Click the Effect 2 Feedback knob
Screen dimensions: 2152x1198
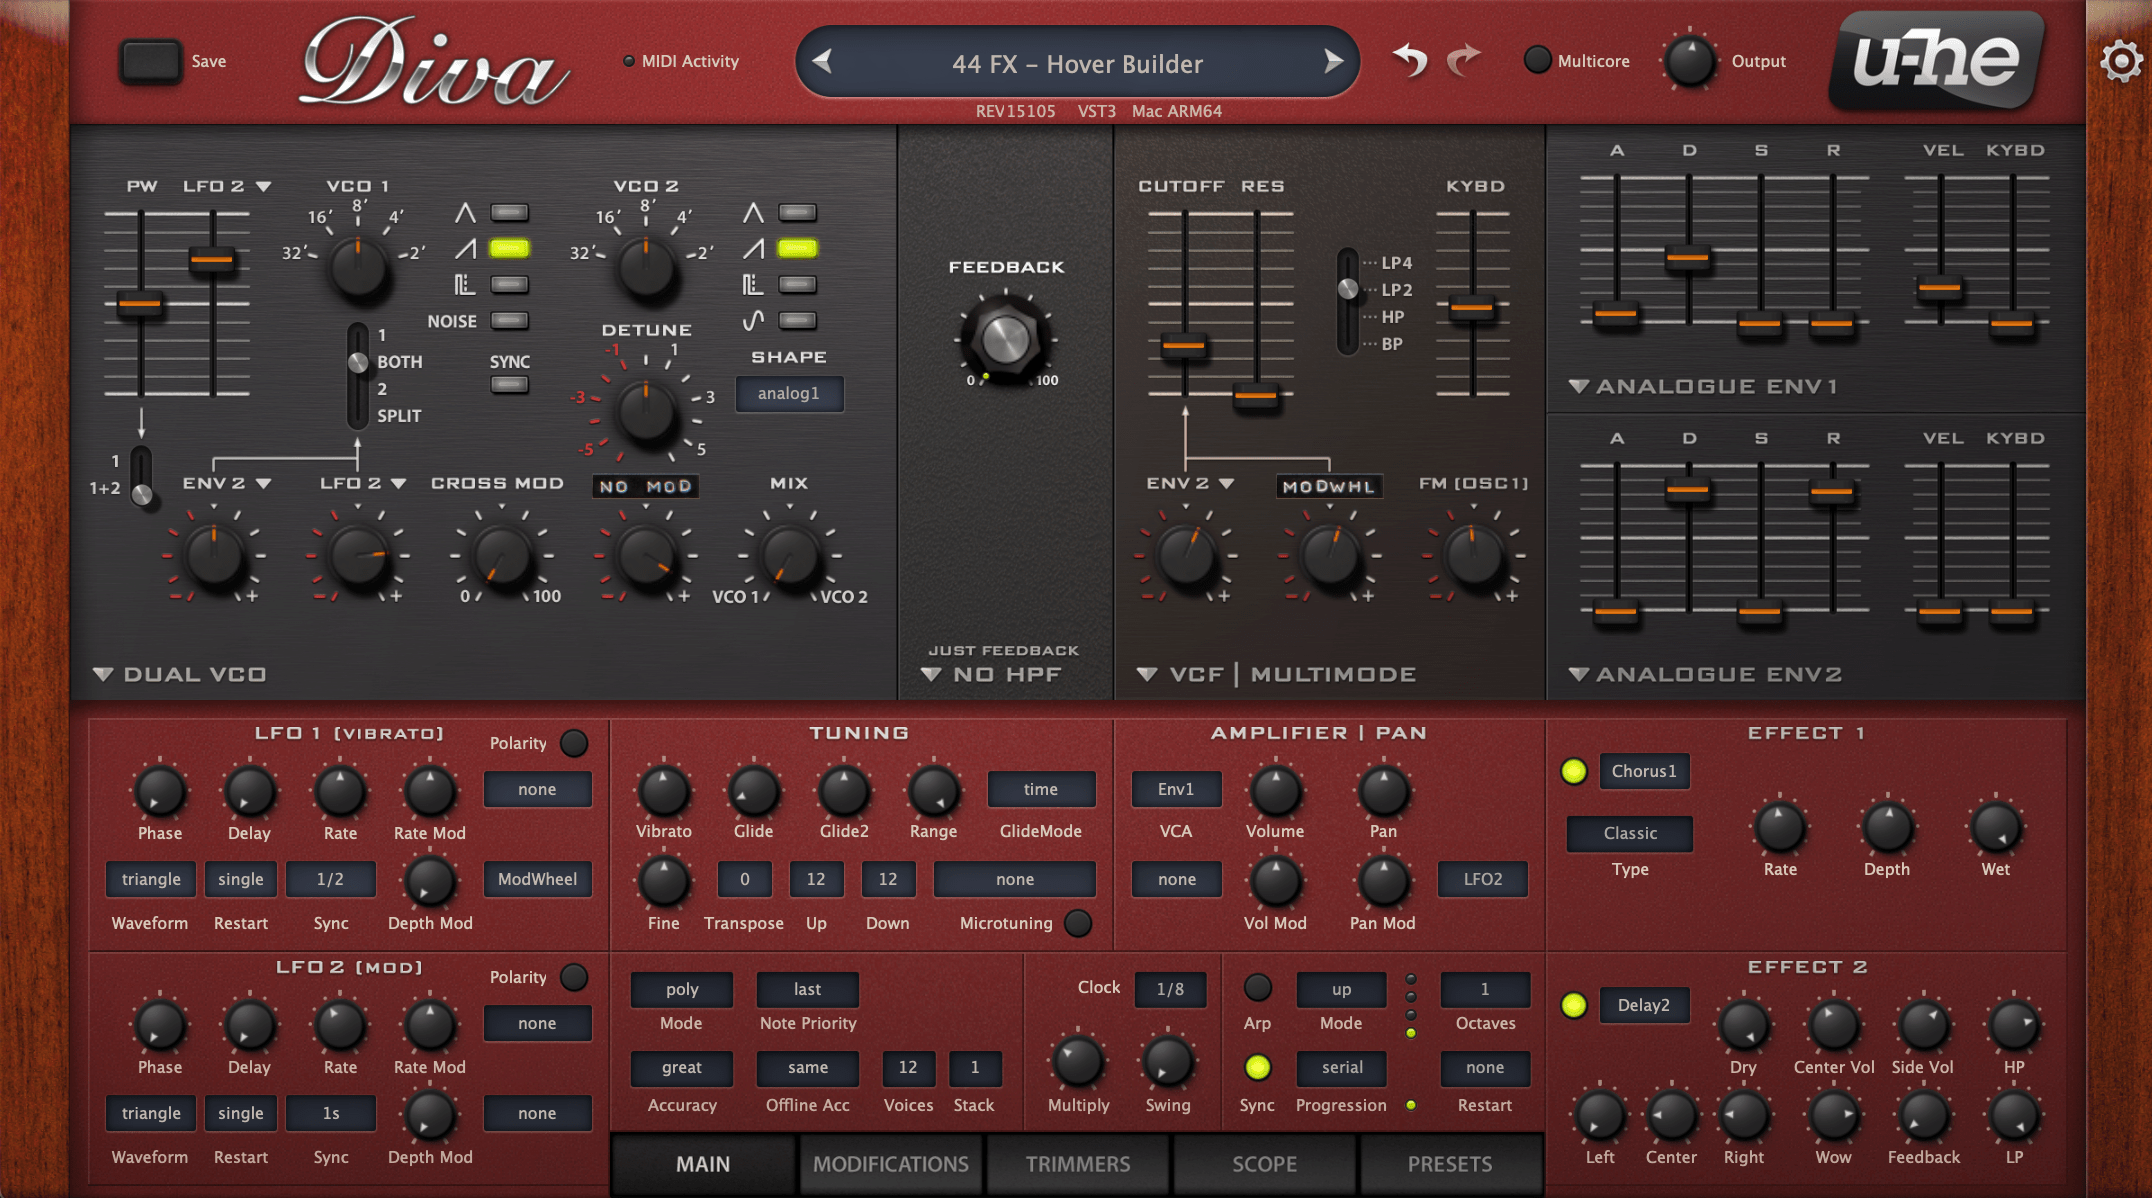point(1923,1116)
